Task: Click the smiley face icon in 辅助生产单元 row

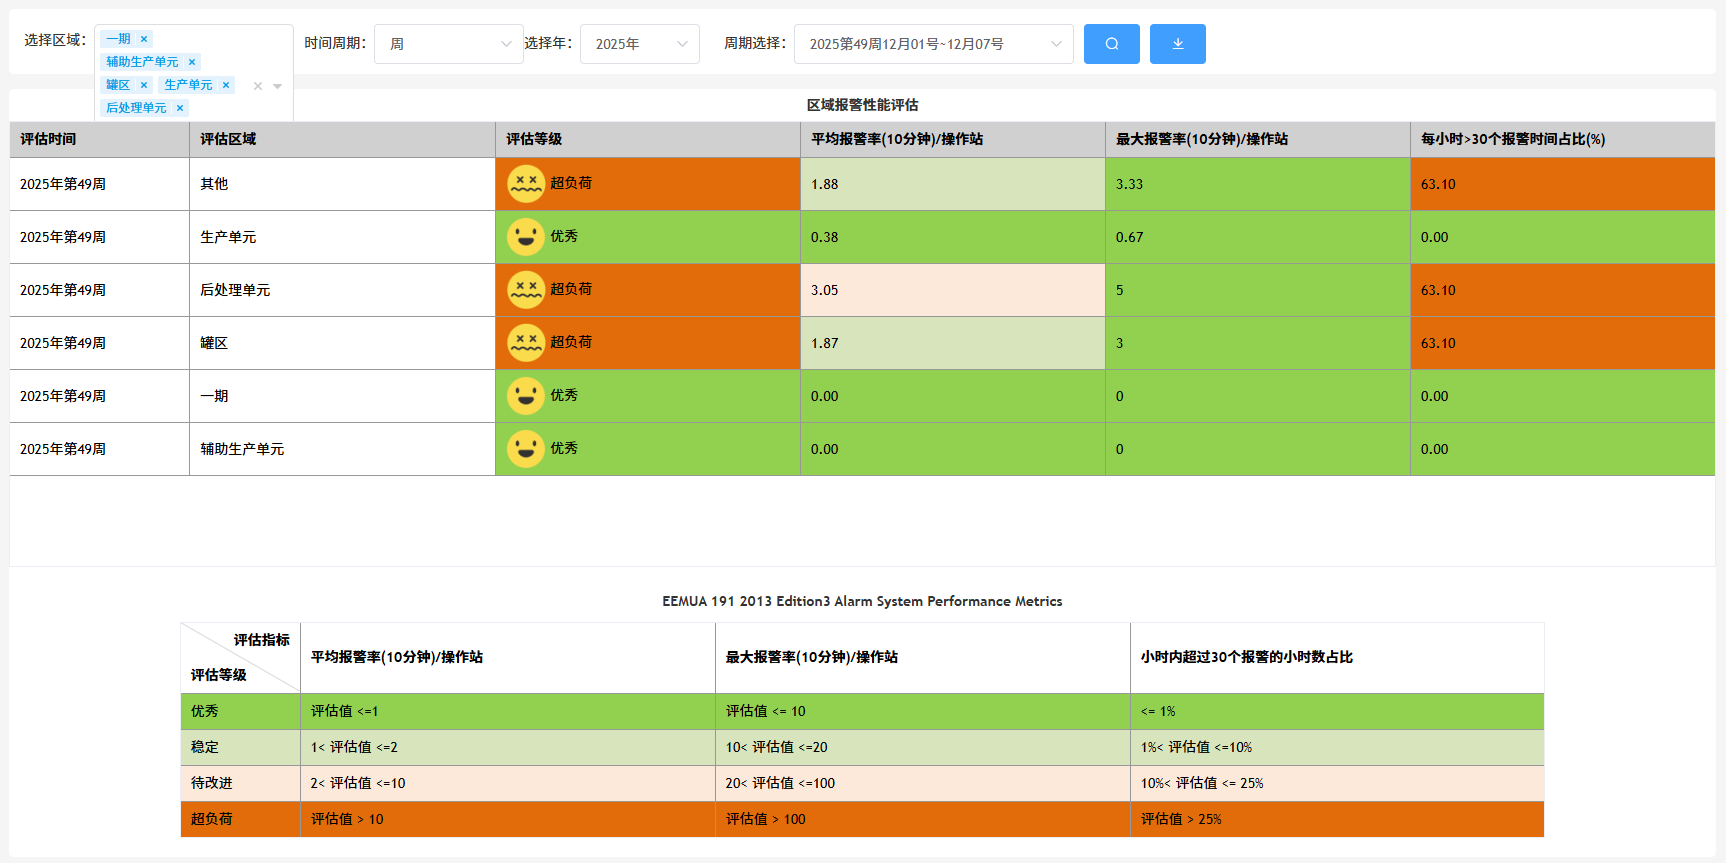Action: click(x=526, y=449)
